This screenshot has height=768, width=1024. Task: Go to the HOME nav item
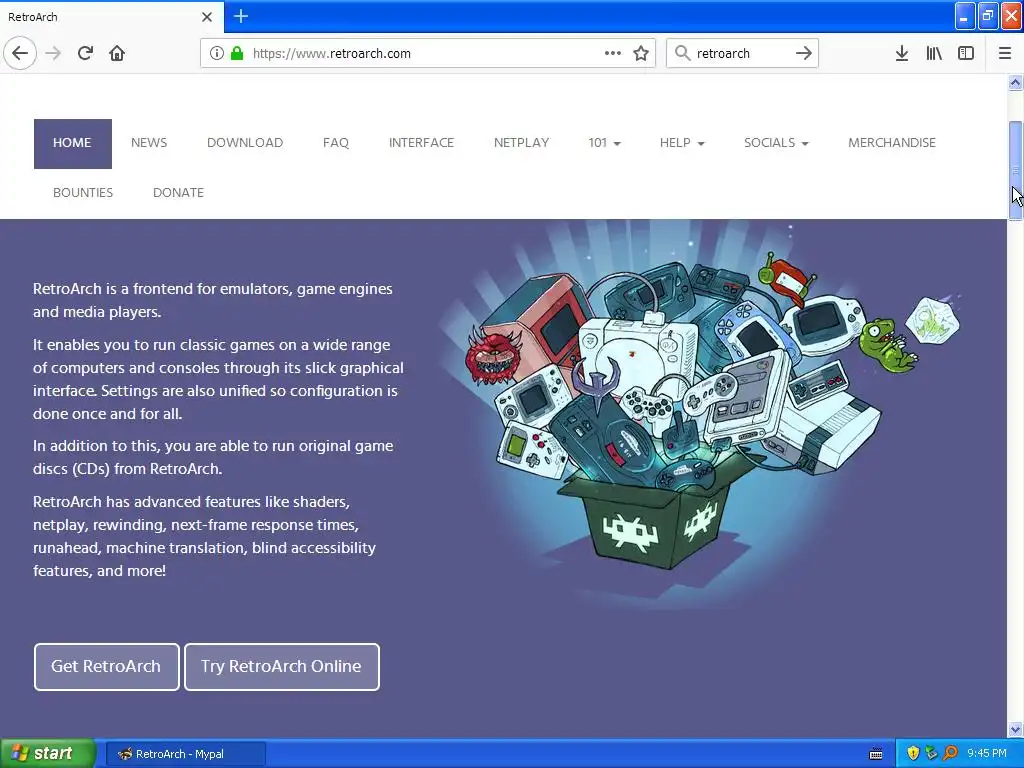pos(72,143)
